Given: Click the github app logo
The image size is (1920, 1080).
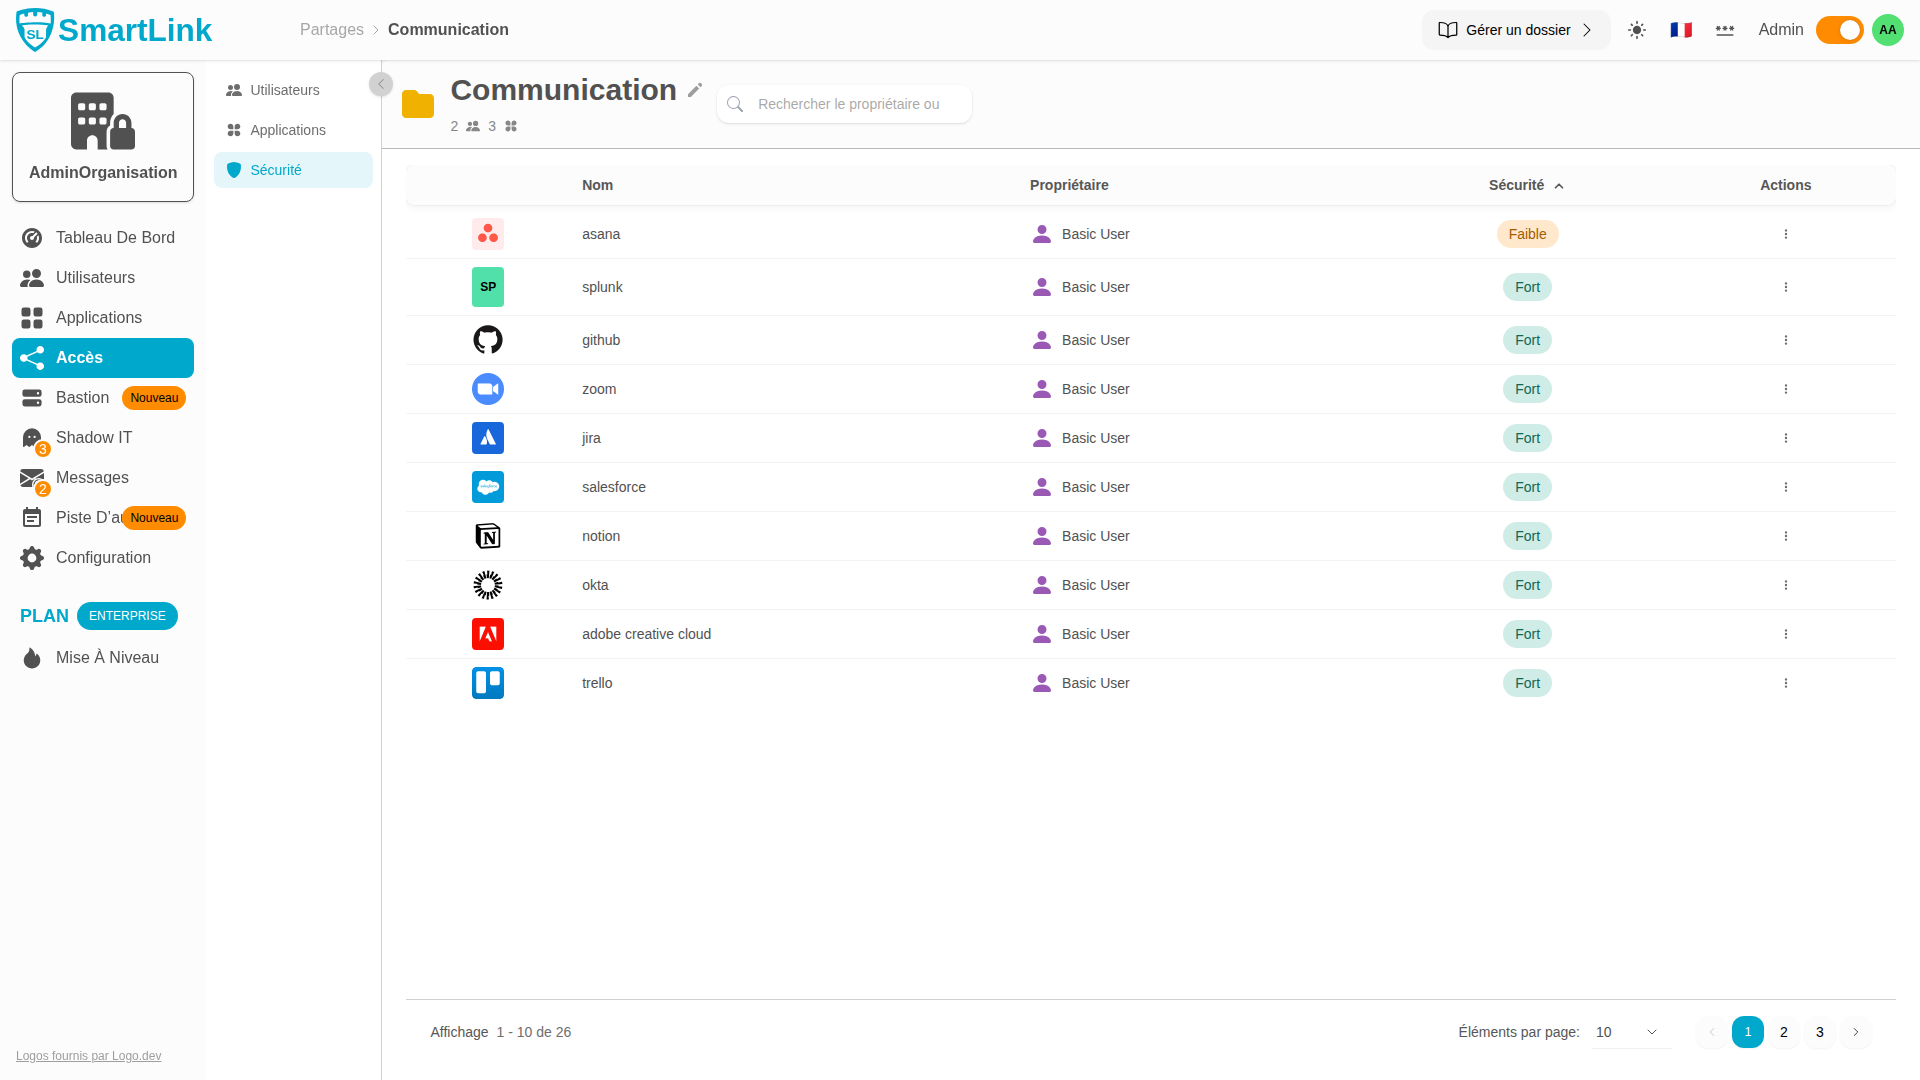Looking at the screenshot, I should point(488,340).
